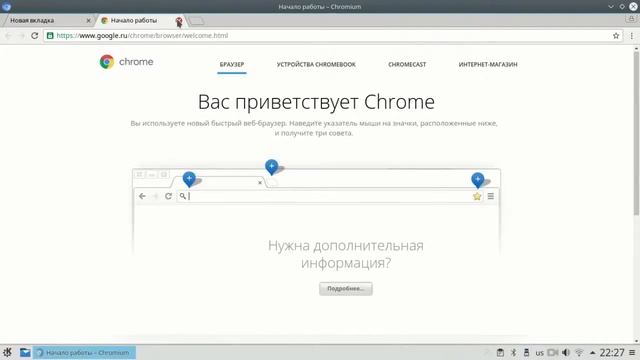This screenshot has width=640, height=360.
Task: Open the KDE application launcher
Action: point(7,352)
